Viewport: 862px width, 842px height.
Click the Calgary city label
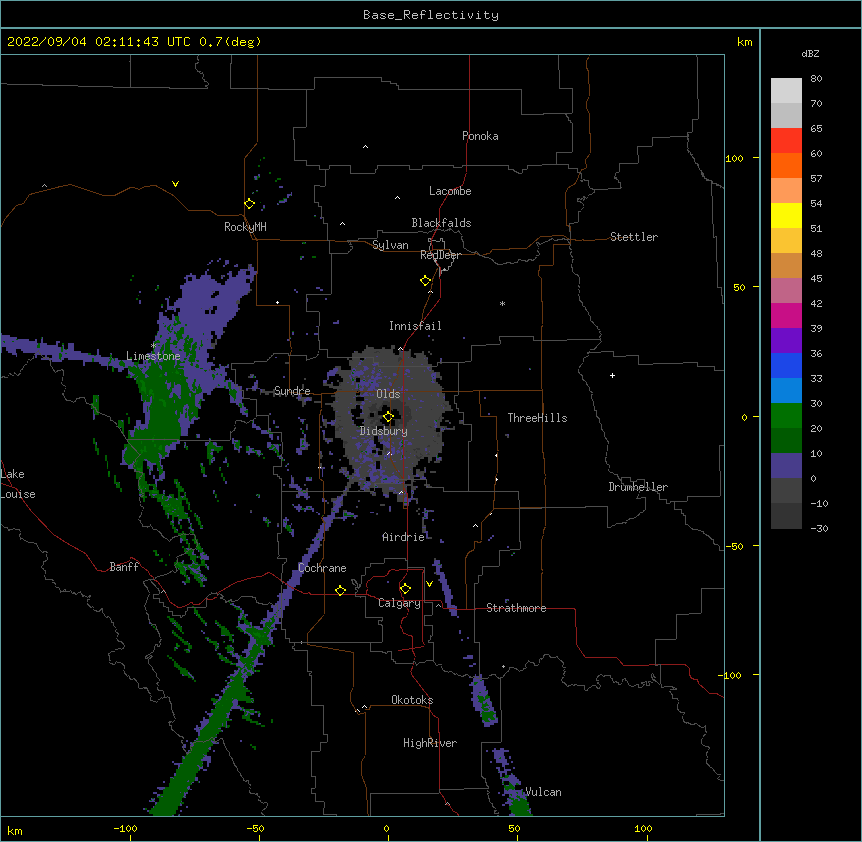pos(399,603)
